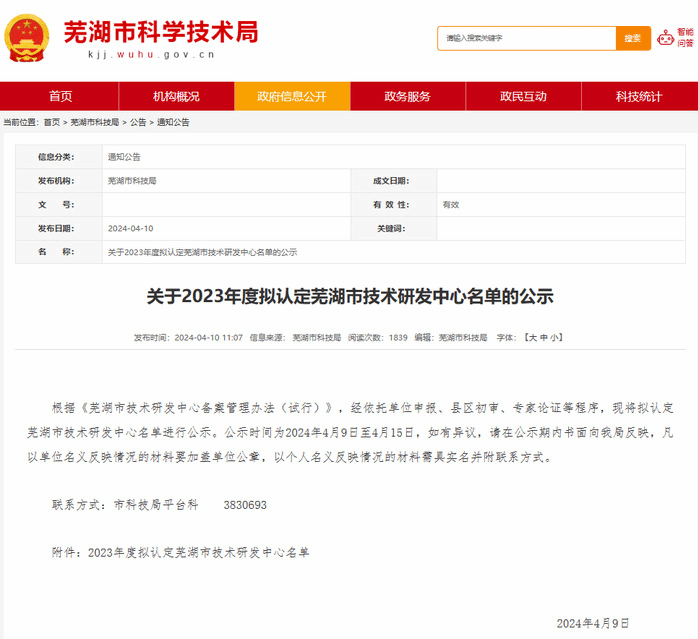This screenshot has height=639, width=698.
Task: Click the keyword search input field
Action: tap(526, 38)
